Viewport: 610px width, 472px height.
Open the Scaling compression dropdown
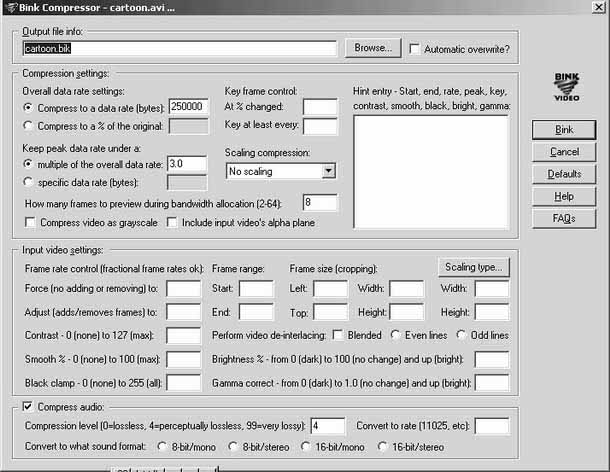pyautogui.click(x=329, y=171)
